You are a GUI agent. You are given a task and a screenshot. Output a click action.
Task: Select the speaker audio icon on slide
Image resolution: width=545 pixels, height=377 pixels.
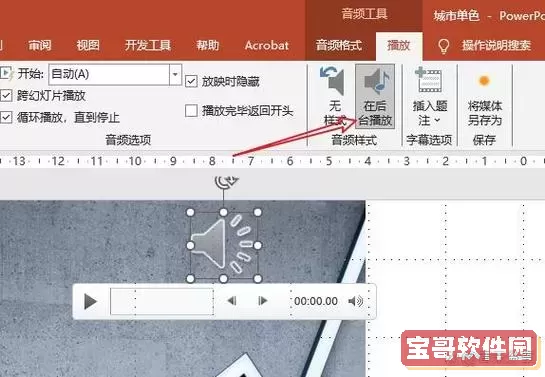pos(224,245)
